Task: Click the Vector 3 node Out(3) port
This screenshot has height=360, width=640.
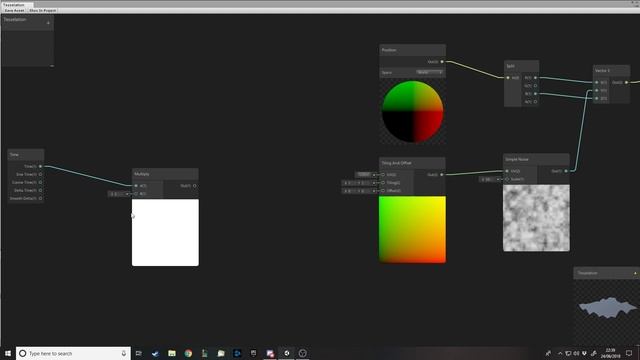Action: [x=627, y=82]
